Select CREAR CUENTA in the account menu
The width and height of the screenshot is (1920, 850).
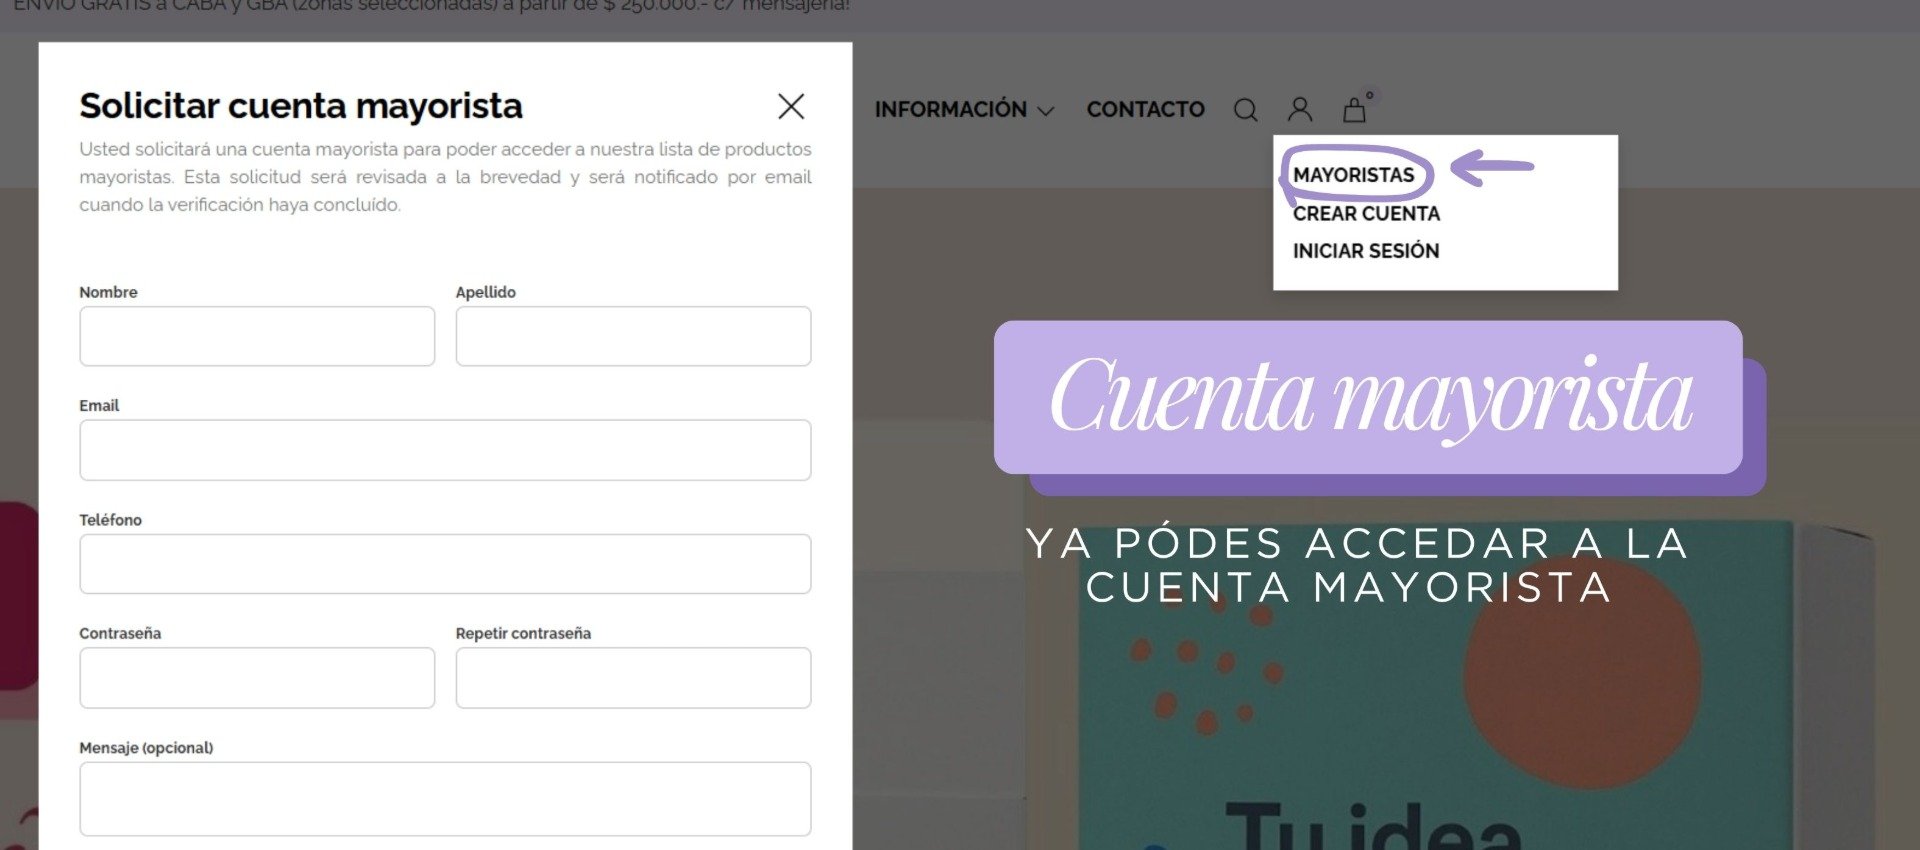(x=1366, y=214)
